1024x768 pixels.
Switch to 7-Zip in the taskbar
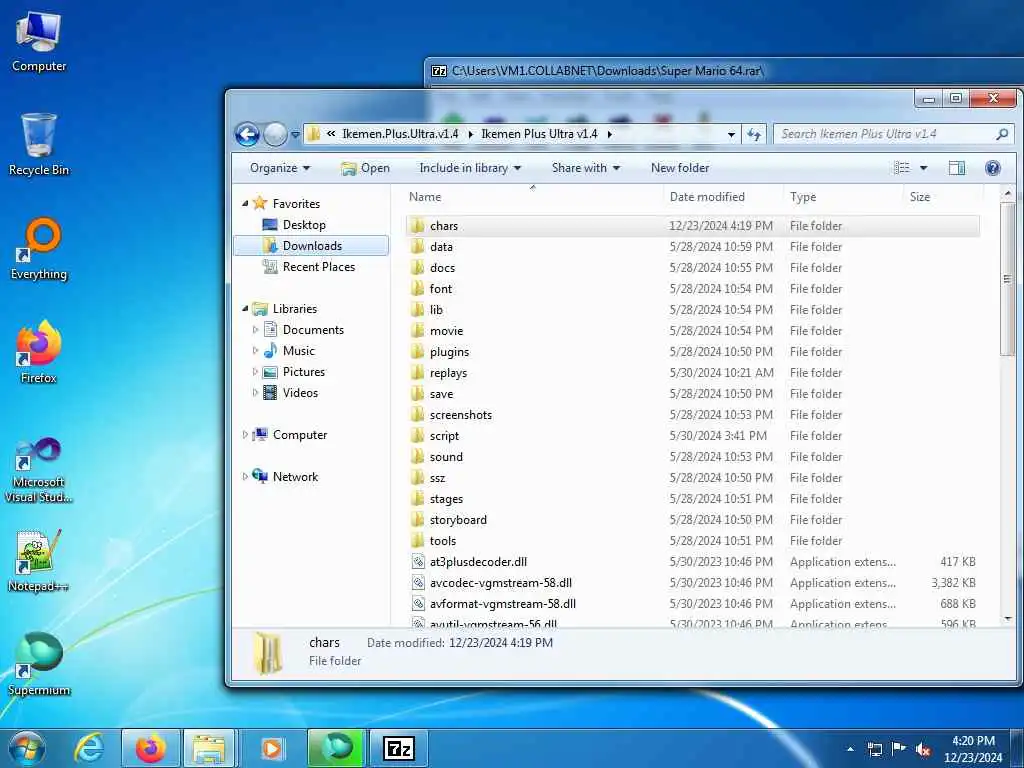[x=399, y=748]
